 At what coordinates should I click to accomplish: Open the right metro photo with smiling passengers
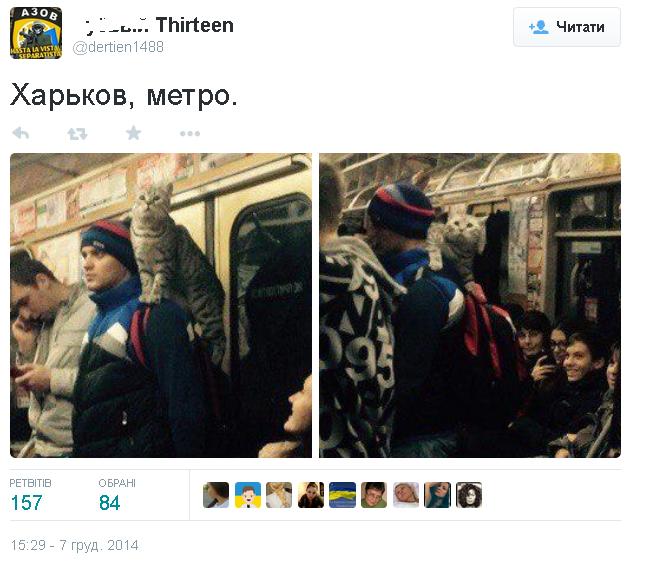(x=470, y=305)
